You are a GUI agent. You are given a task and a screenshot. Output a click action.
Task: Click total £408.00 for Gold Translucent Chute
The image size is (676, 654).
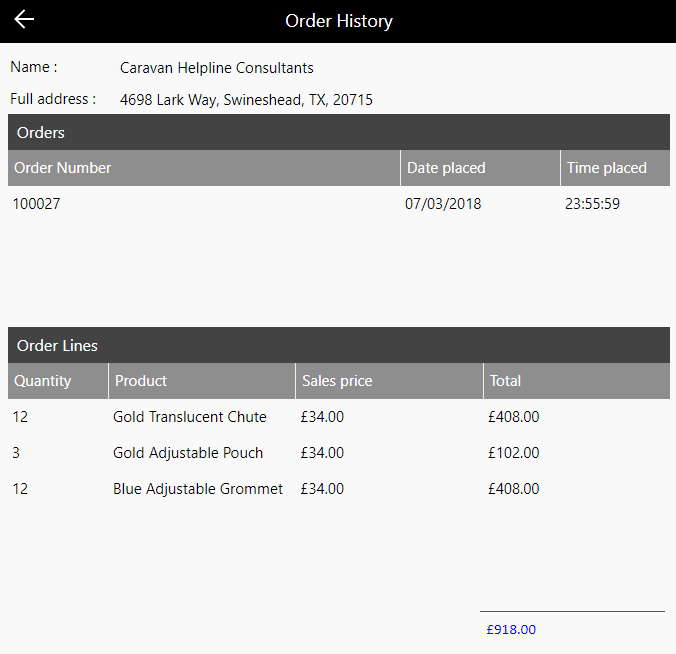513,417
